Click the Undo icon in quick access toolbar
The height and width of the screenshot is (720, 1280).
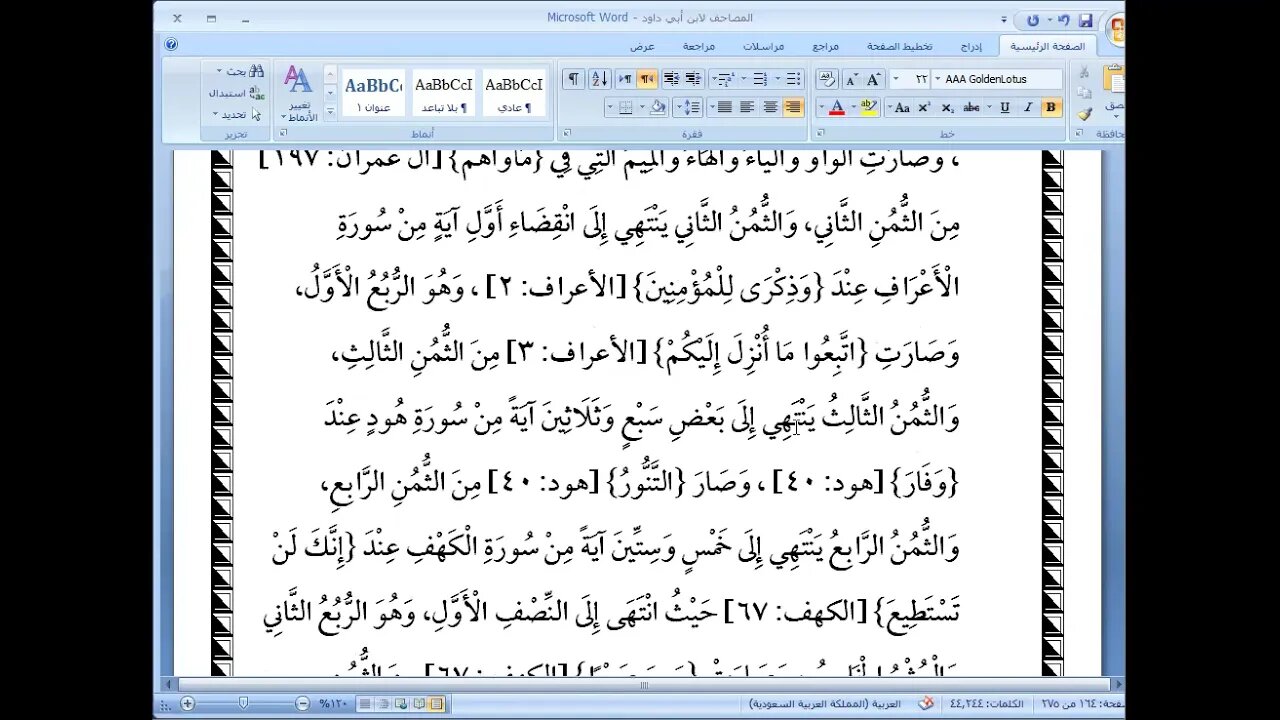coord(1064,18)
